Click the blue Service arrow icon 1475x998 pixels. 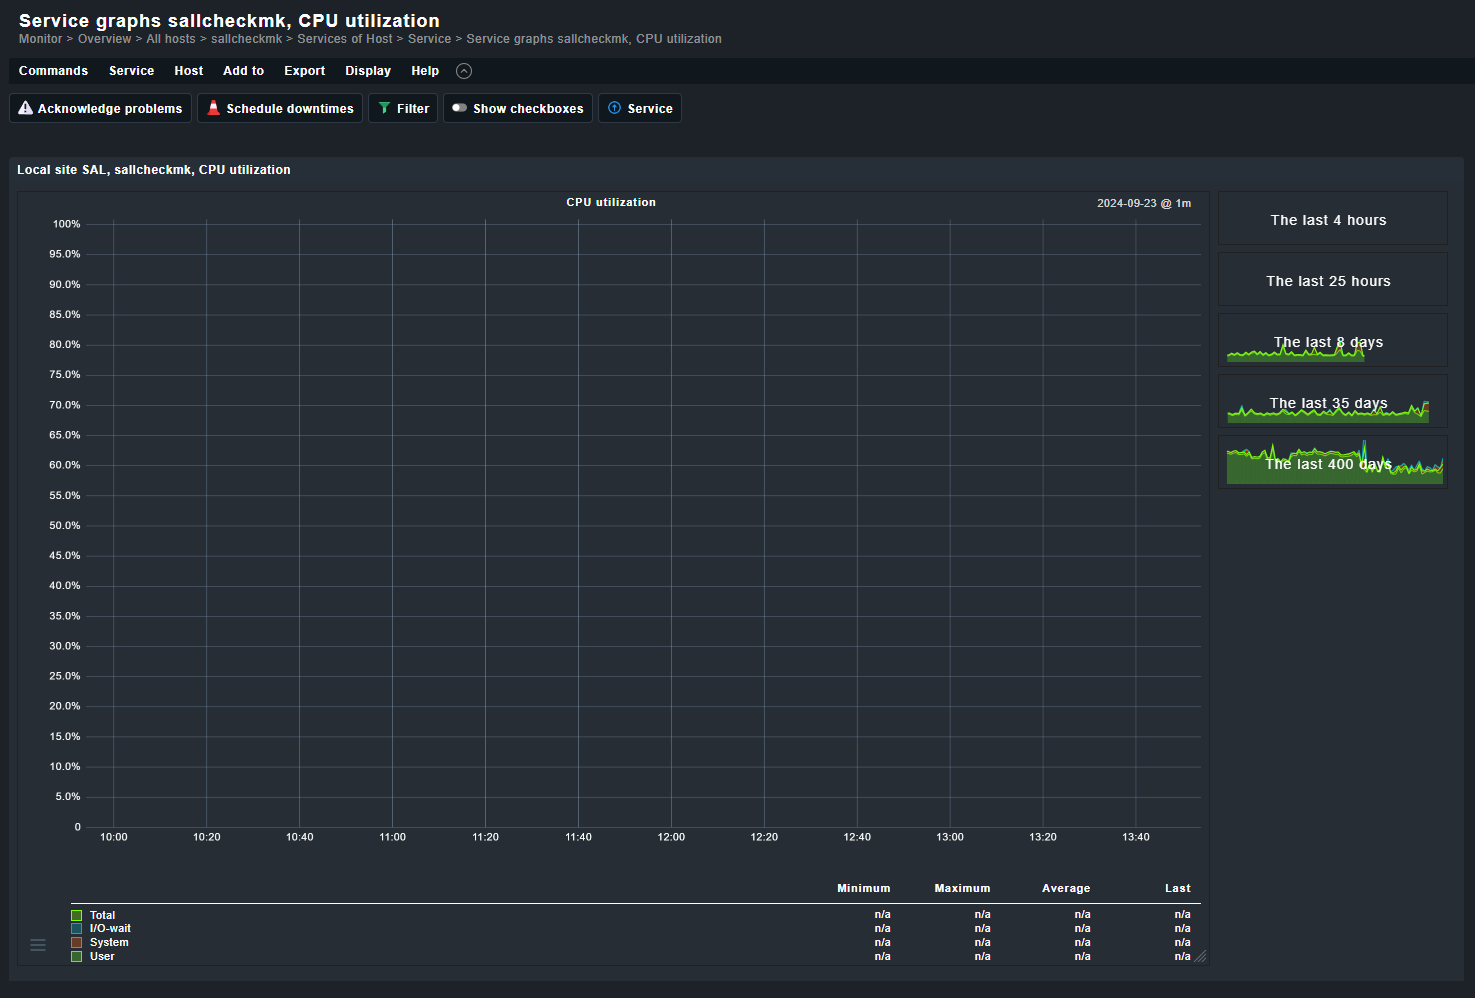pos(615,107)
